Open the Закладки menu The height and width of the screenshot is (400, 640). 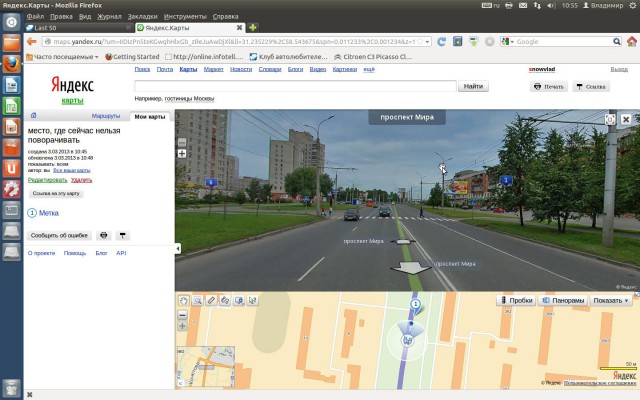[142, 17]
